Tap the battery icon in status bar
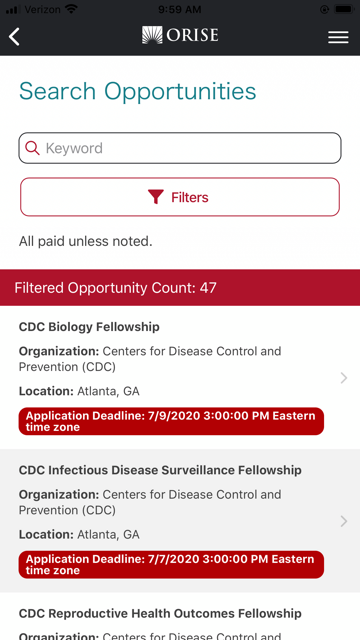The height and width of the screenshot is (640, 360). coord(344,9)
